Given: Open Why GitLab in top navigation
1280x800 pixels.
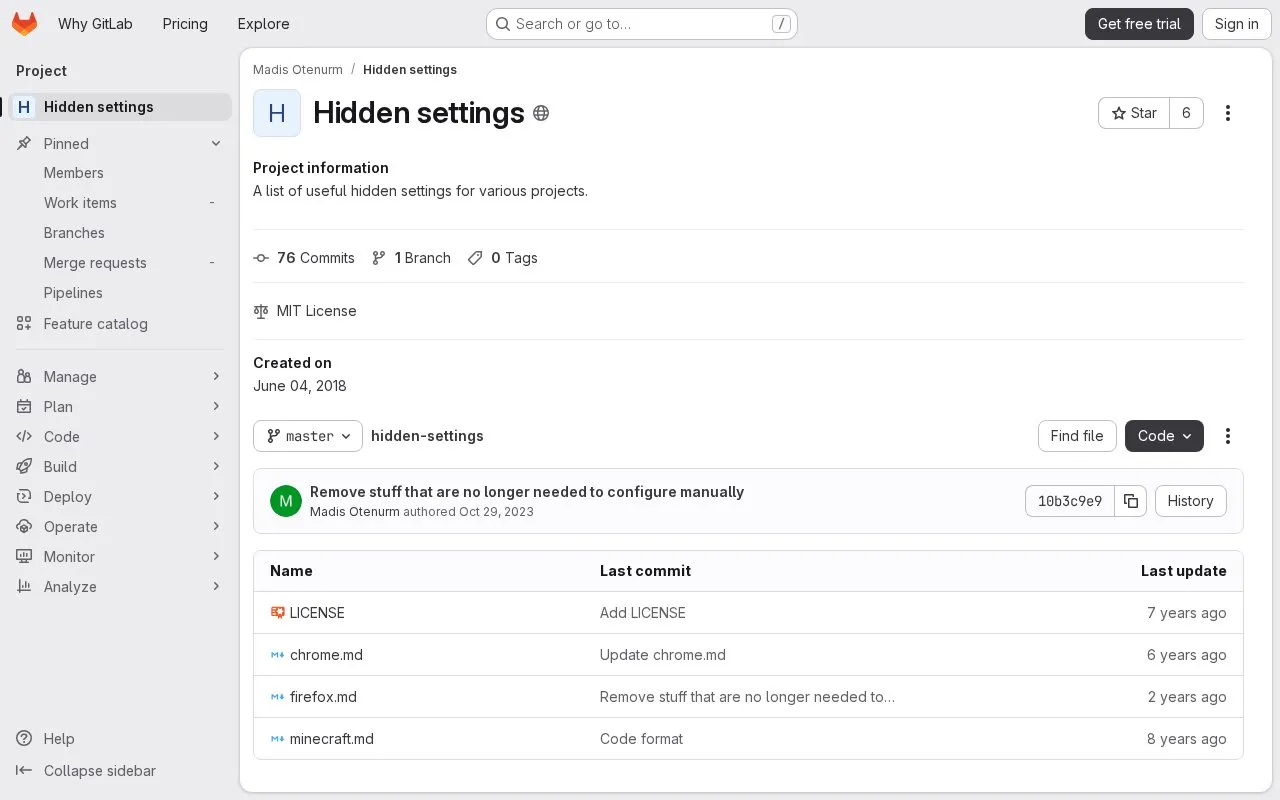Looking at the screenshot, I should (95, 24).
